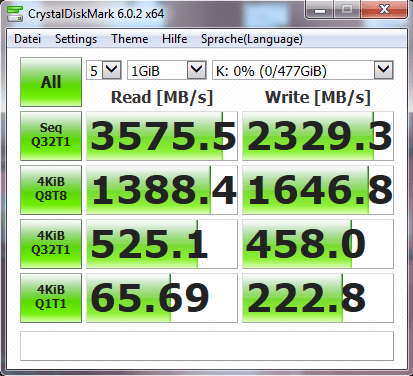Start the 4KiB Q1T1 test
The height and width of the screenshot is (376, 413).
click(x=51, y=298)
